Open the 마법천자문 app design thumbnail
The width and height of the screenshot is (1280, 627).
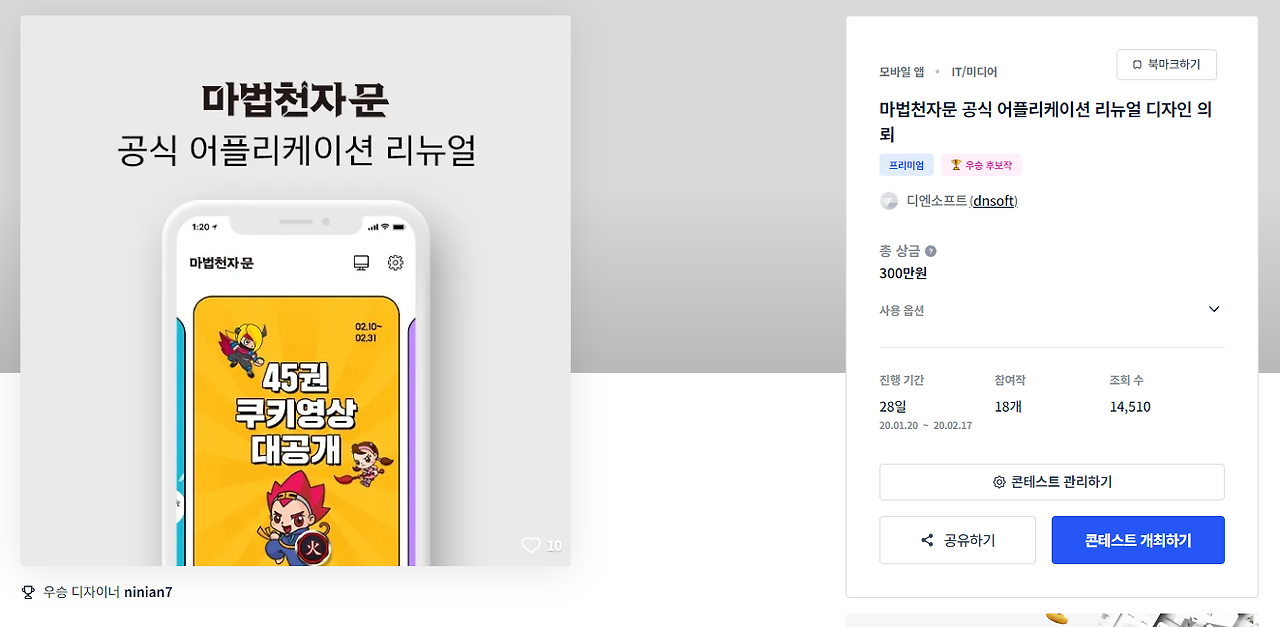coord(295,290)
